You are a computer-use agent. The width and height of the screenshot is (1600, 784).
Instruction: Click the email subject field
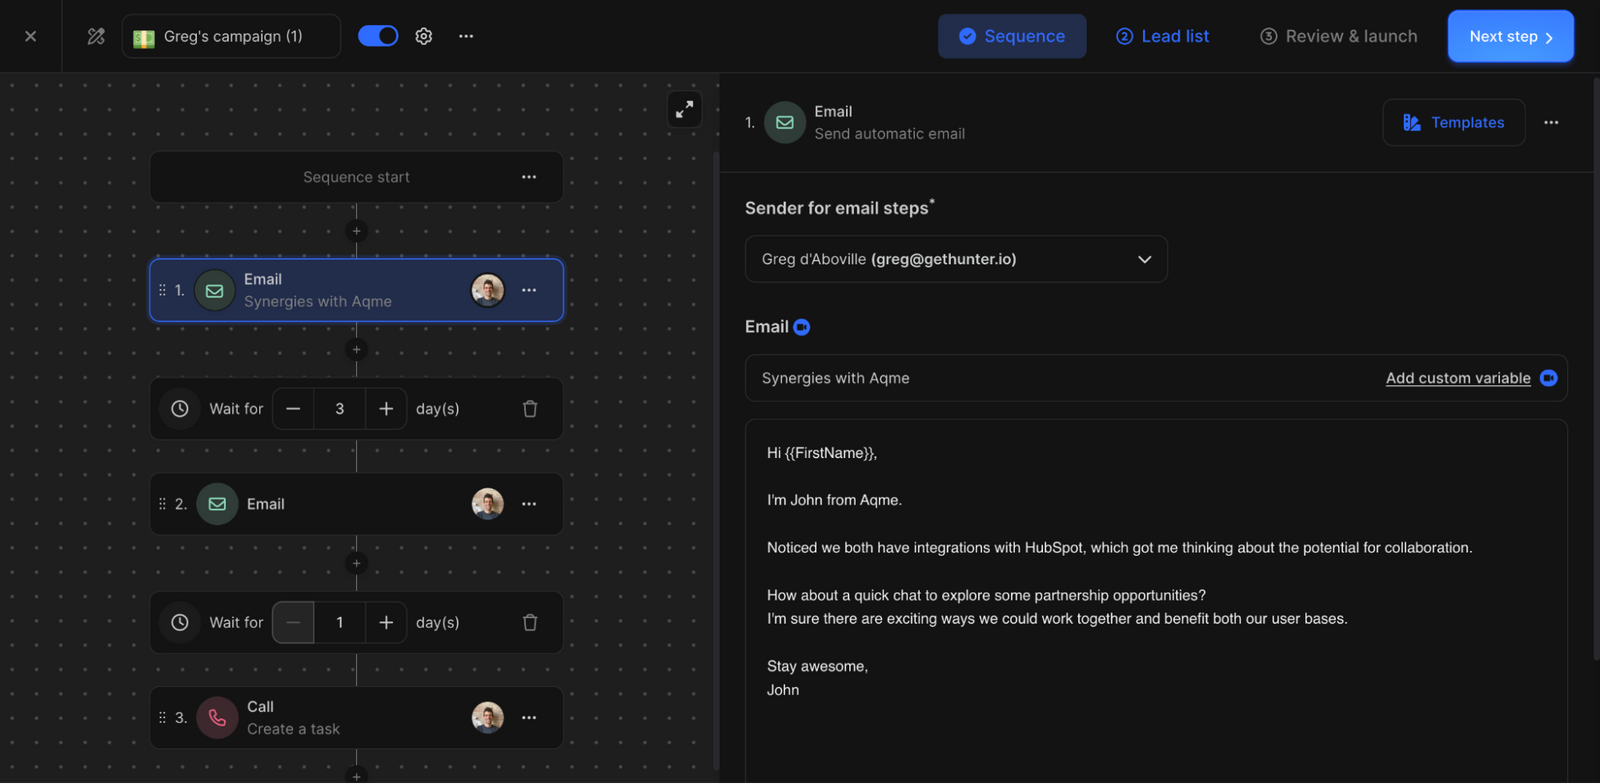1050,378
